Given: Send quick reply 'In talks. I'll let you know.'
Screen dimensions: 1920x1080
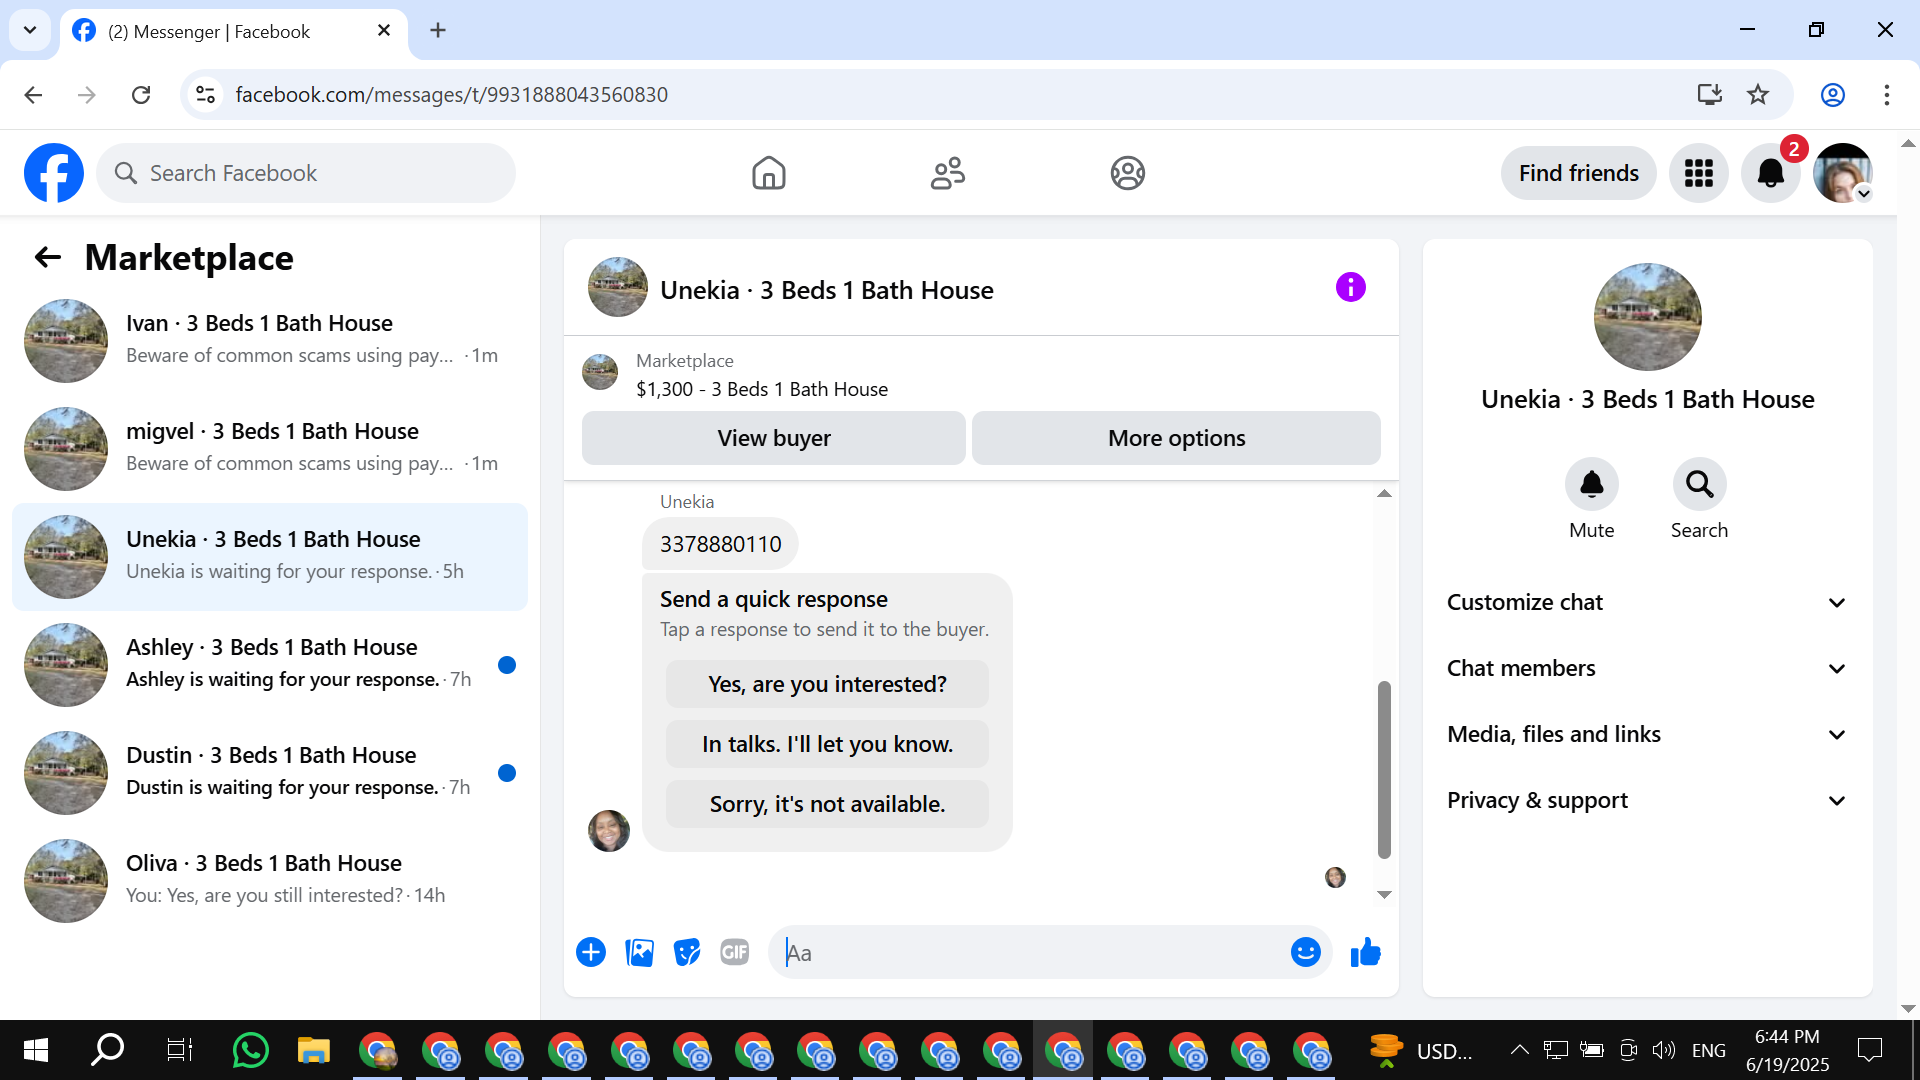Looking at the screenshot, I should pos(827,744).
